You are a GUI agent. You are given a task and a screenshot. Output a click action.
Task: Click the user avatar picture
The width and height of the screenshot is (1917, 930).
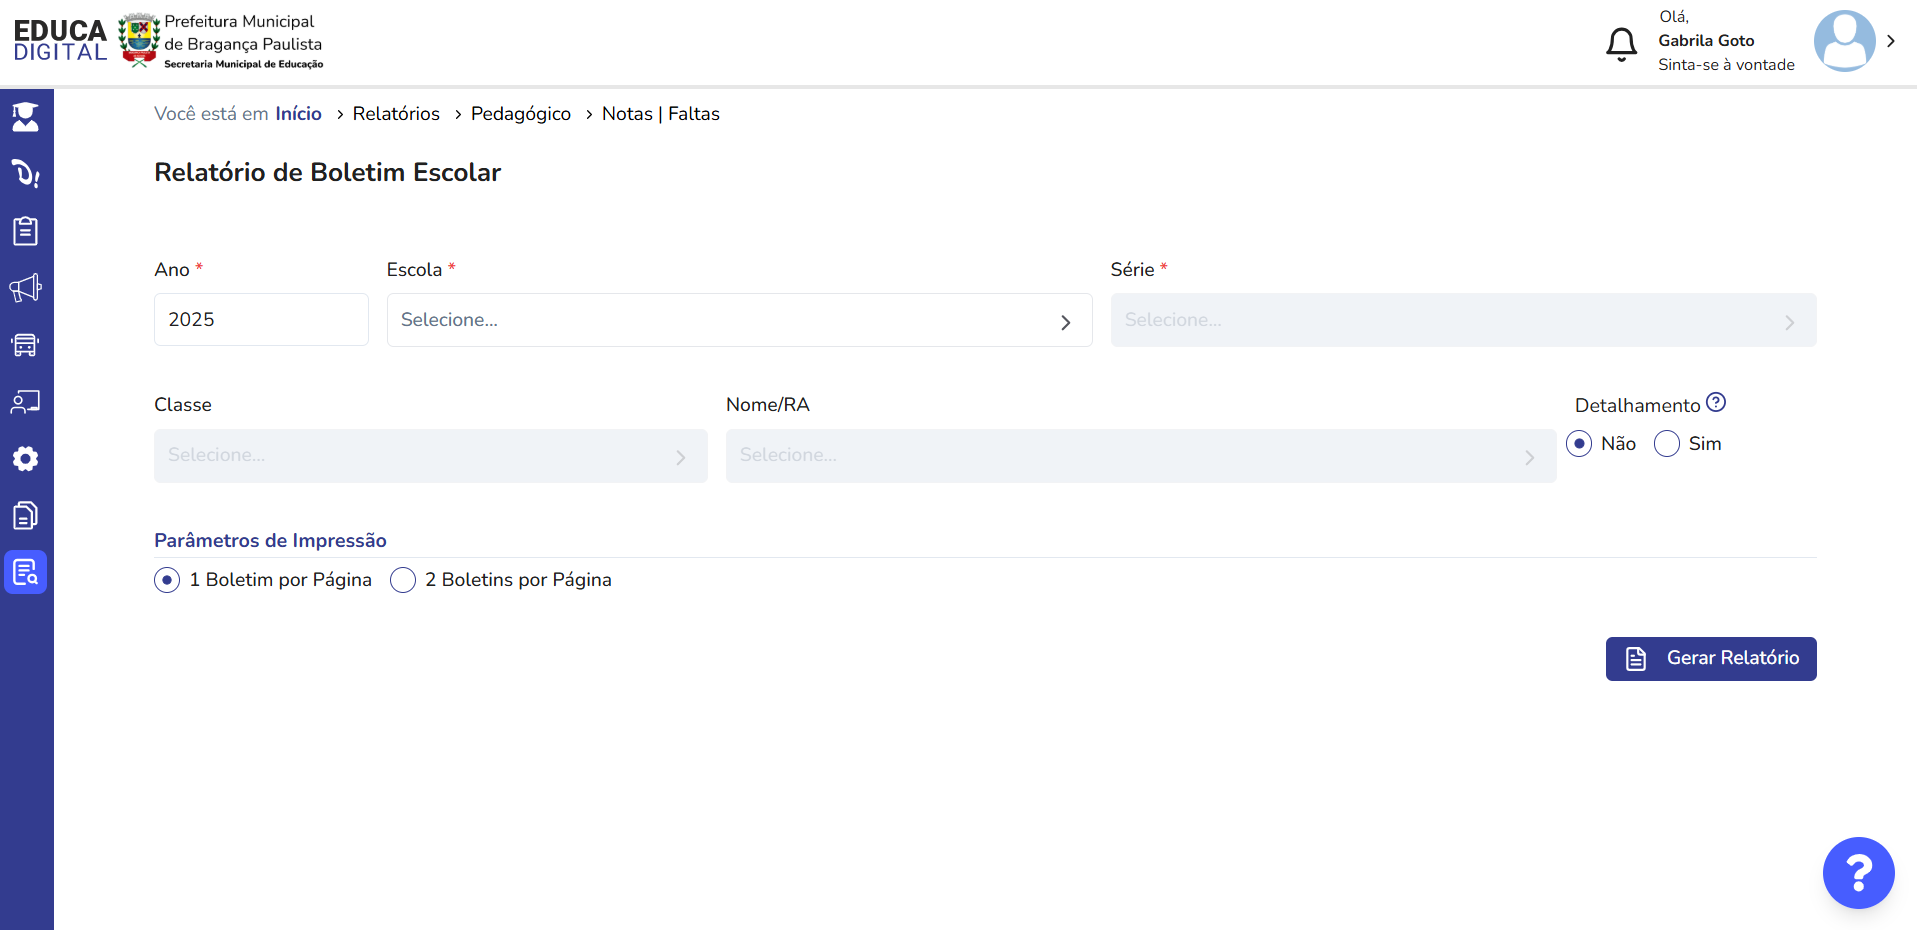[1844, 41]
